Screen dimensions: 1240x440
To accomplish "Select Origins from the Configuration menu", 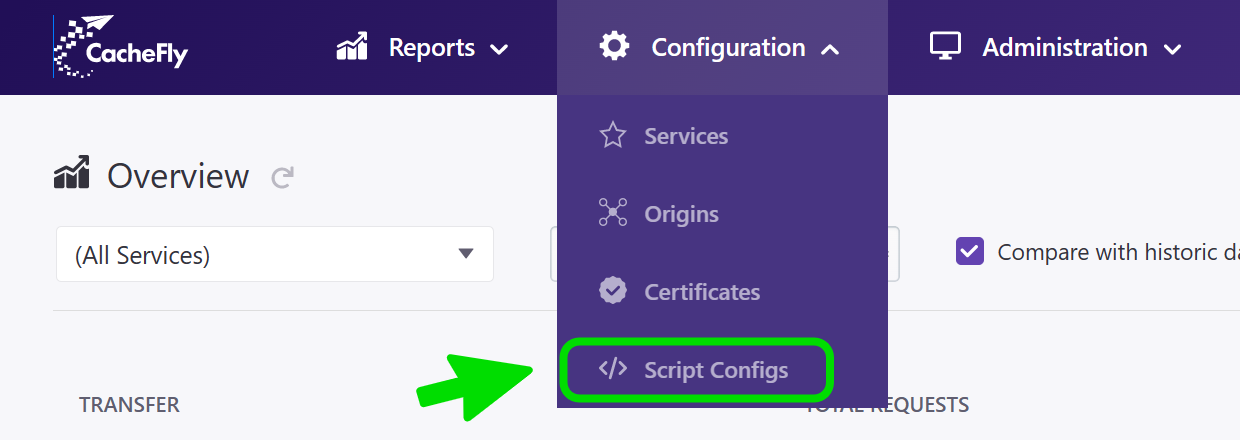I will pyautogui.click(x=681, y=214).
